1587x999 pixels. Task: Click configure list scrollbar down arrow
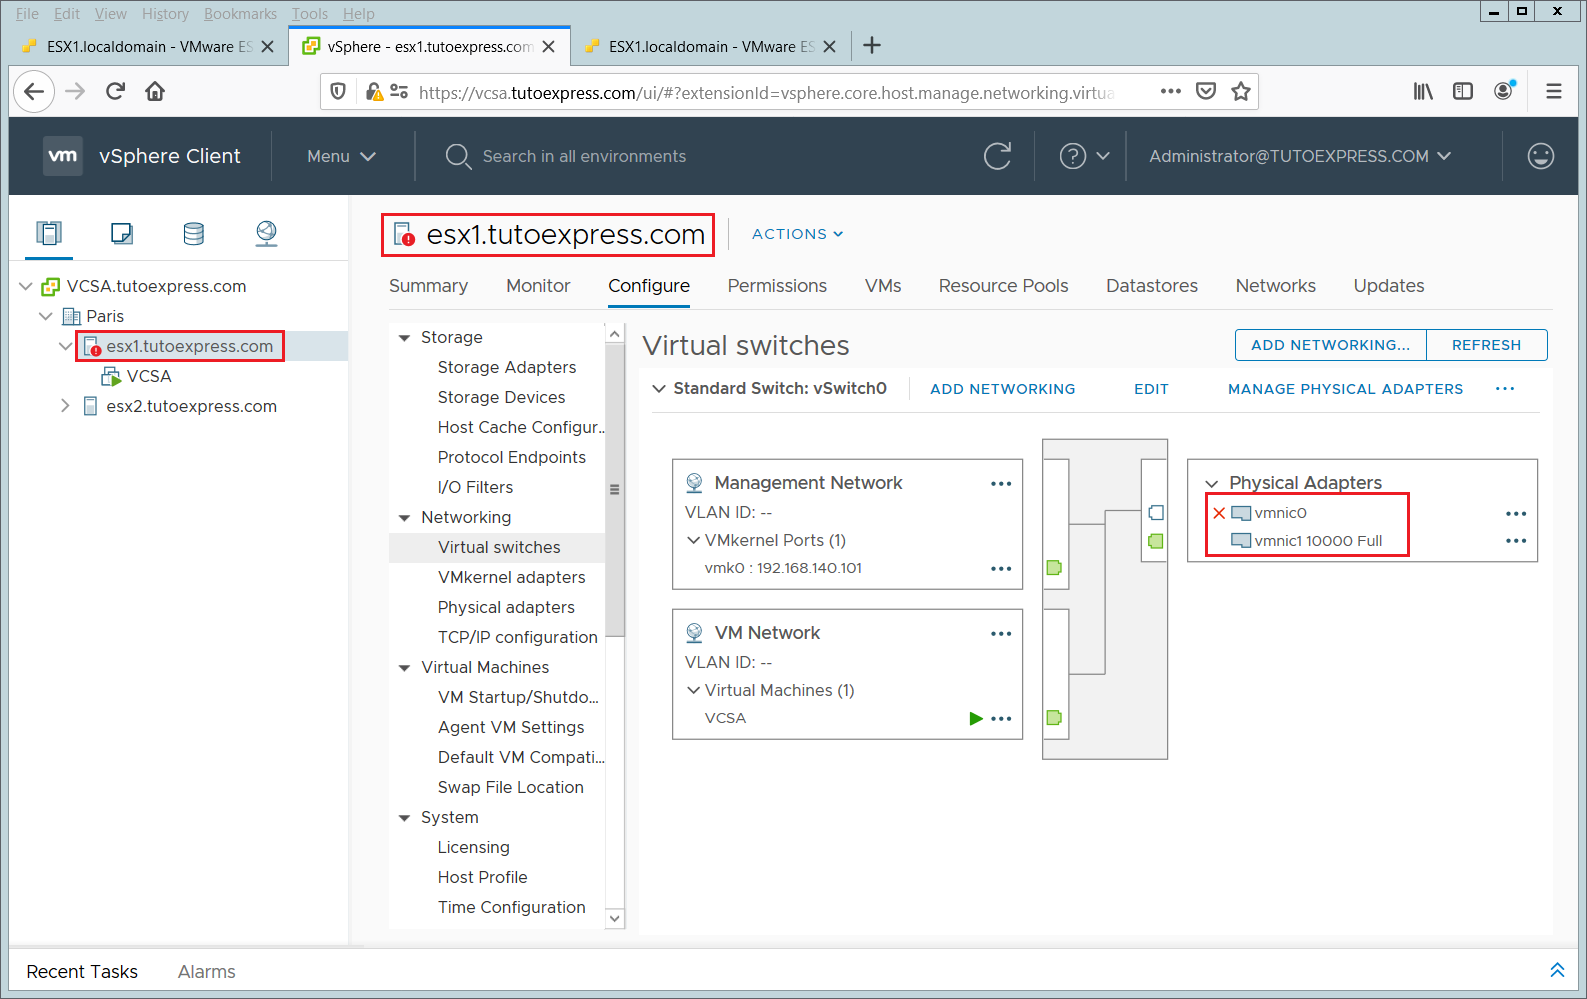(615, 918)
